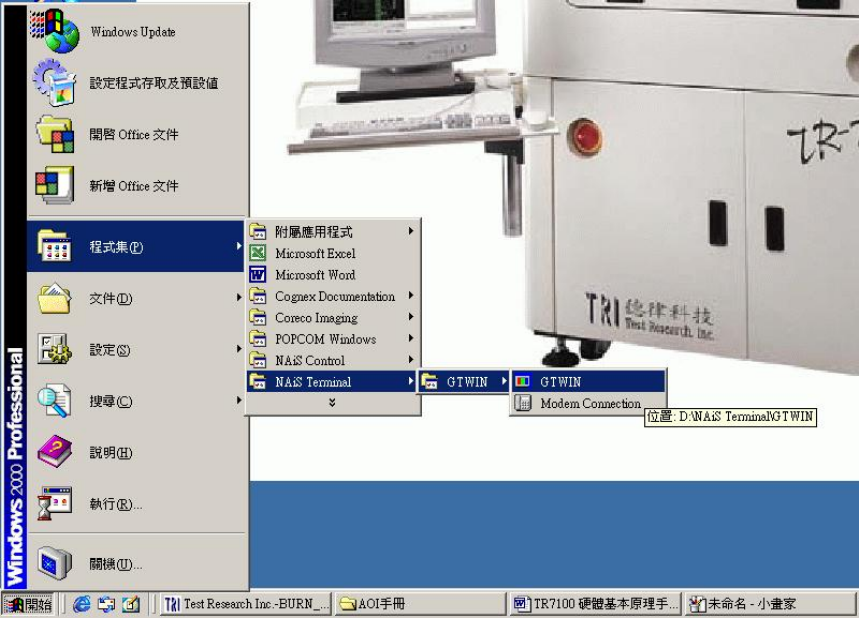Expand the NAiS Control submenu arrow
859x618 pixels.
tap(411, 359)
